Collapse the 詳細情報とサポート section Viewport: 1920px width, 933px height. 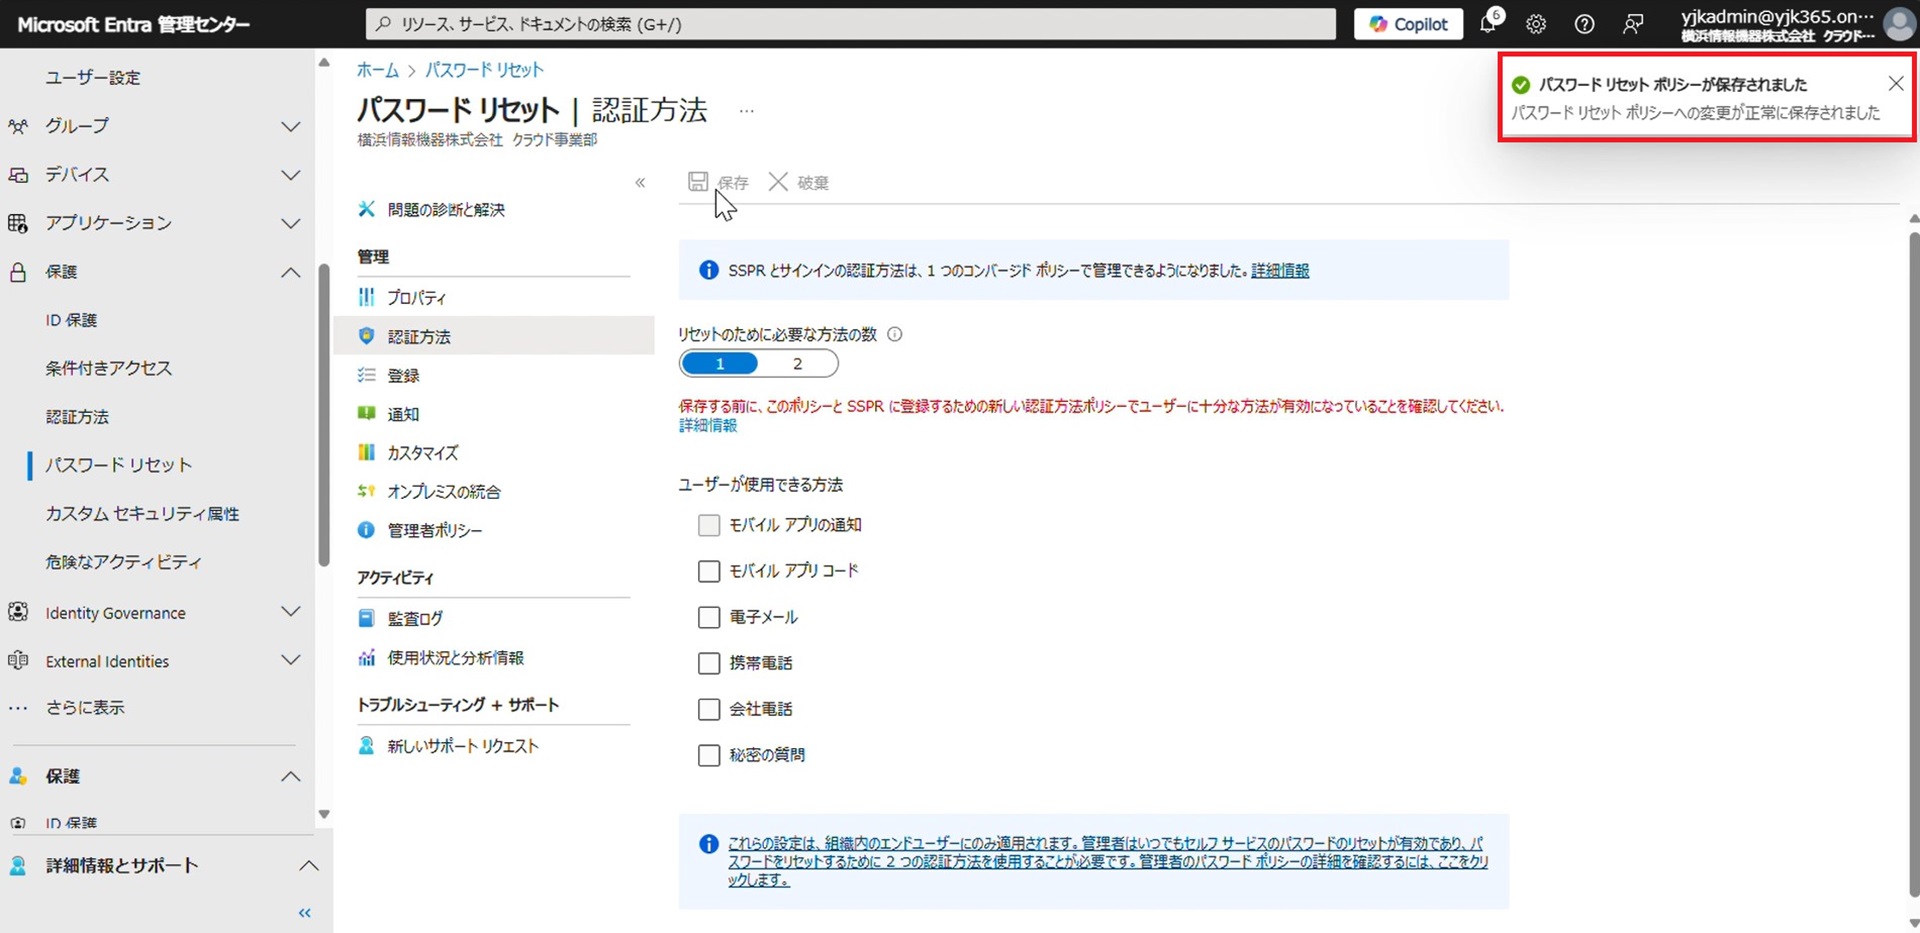click(309, 866)
